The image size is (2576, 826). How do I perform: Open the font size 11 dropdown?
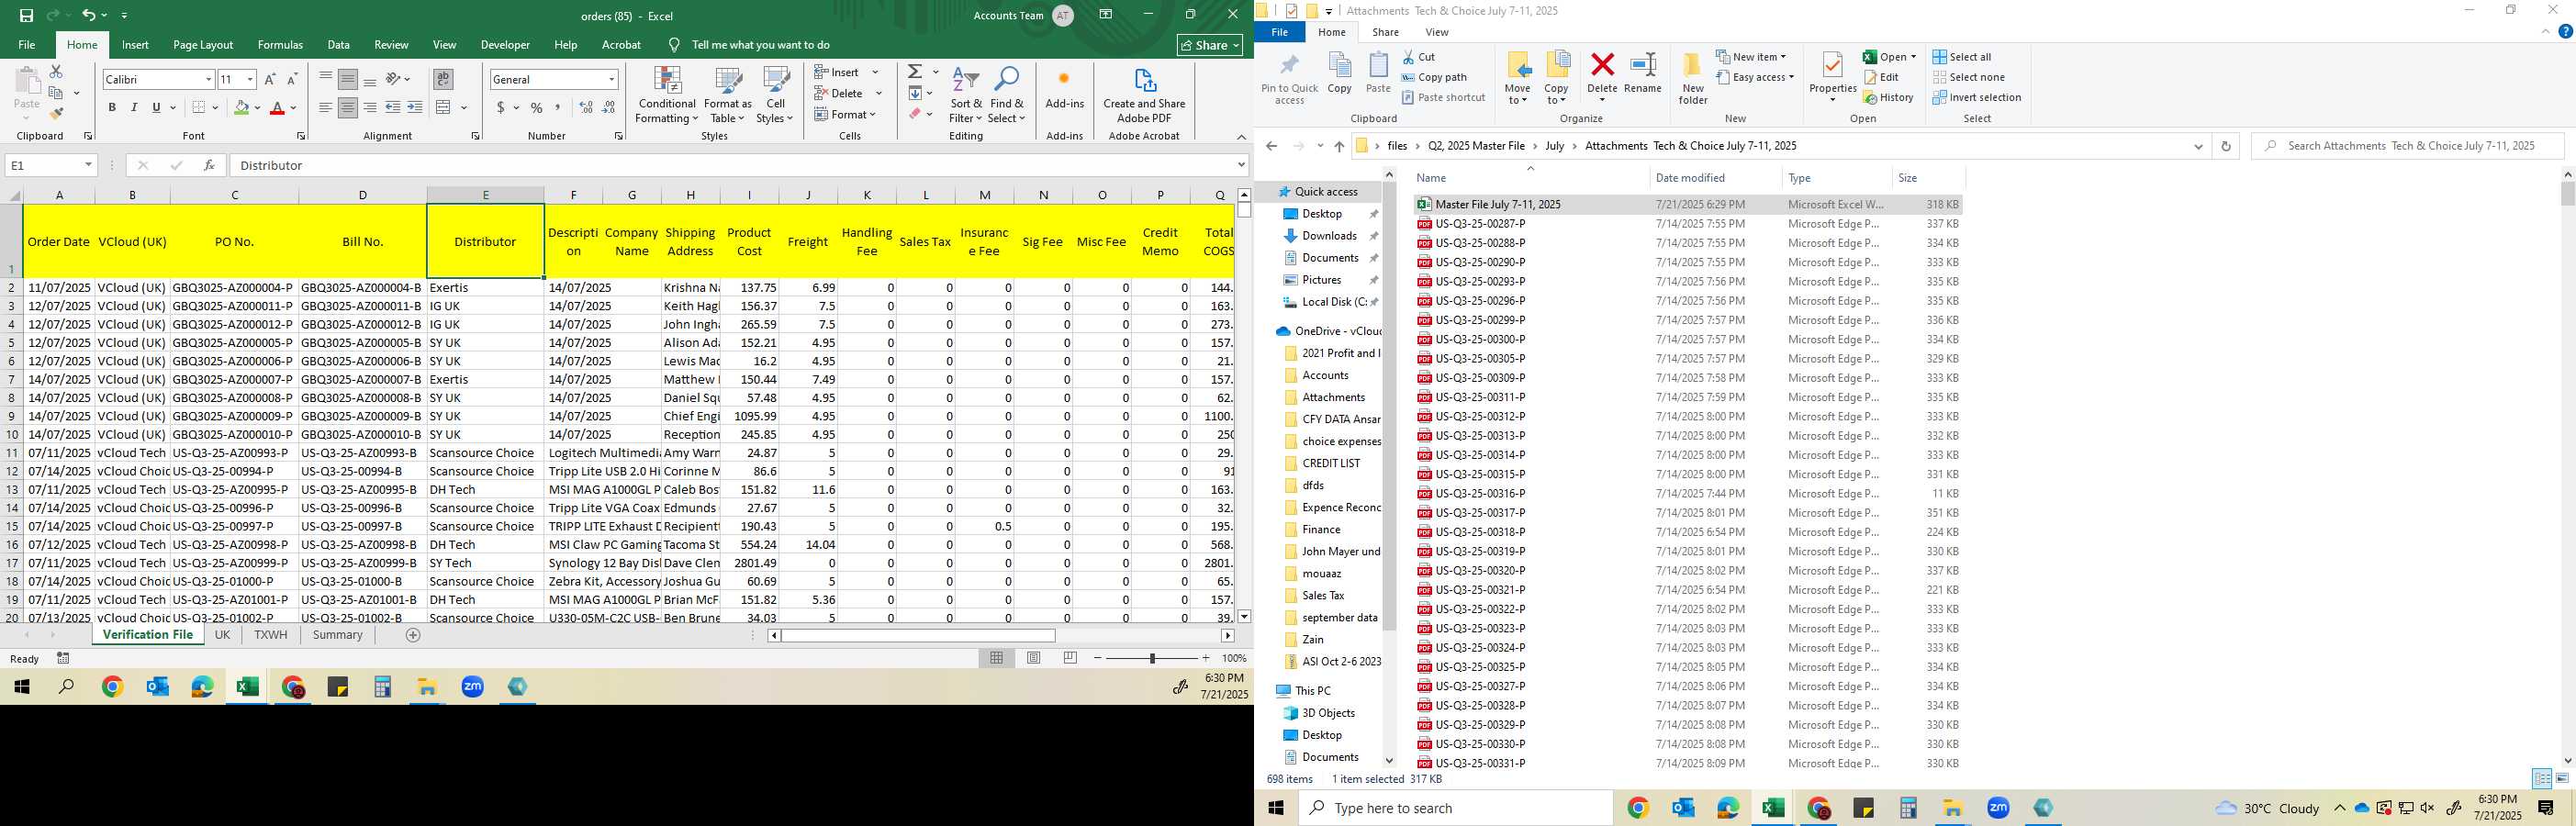250,79
